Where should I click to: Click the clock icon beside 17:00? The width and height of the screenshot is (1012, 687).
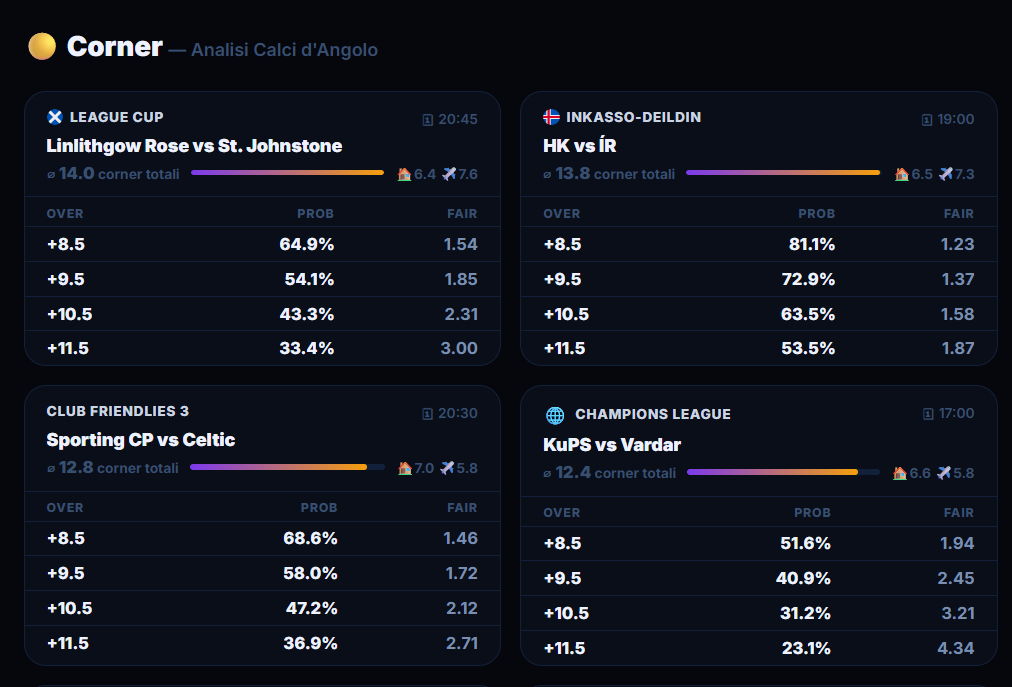(928, 414)
